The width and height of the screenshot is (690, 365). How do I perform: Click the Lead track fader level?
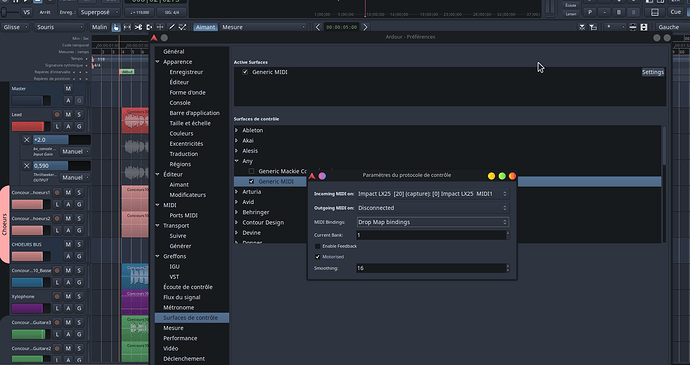tap(31, 126)
